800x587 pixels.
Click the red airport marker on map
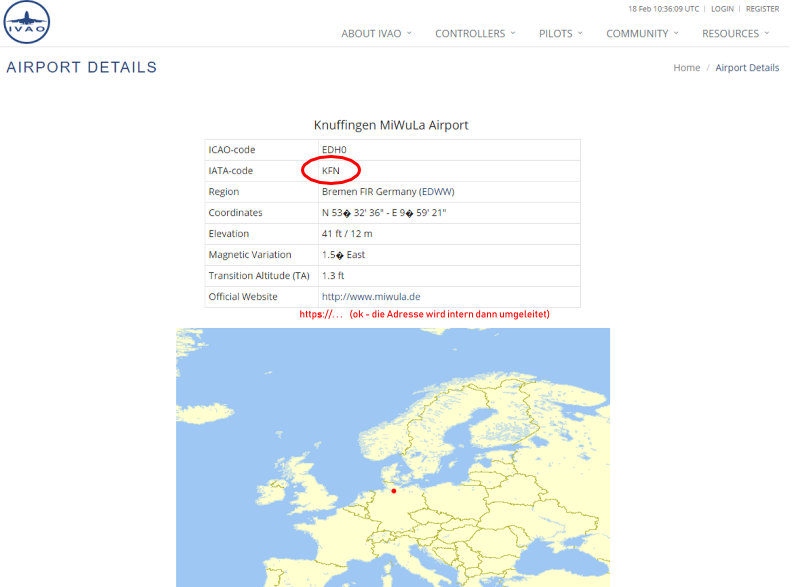click(x=393, y=491)
